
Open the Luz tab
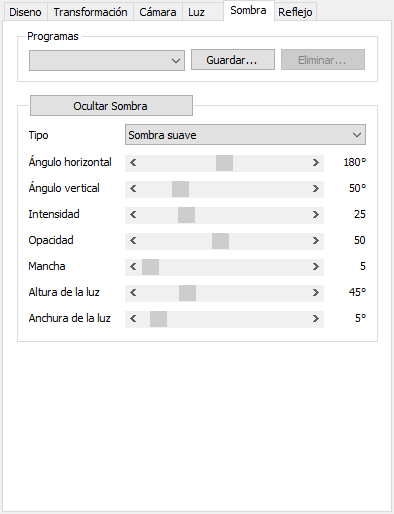(196, 12)
